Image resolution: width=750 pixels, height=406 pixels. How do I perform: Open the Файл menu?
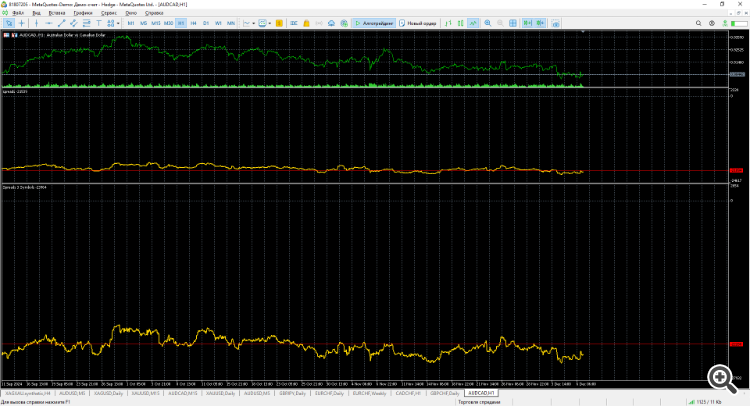click(x=18, y=13)
